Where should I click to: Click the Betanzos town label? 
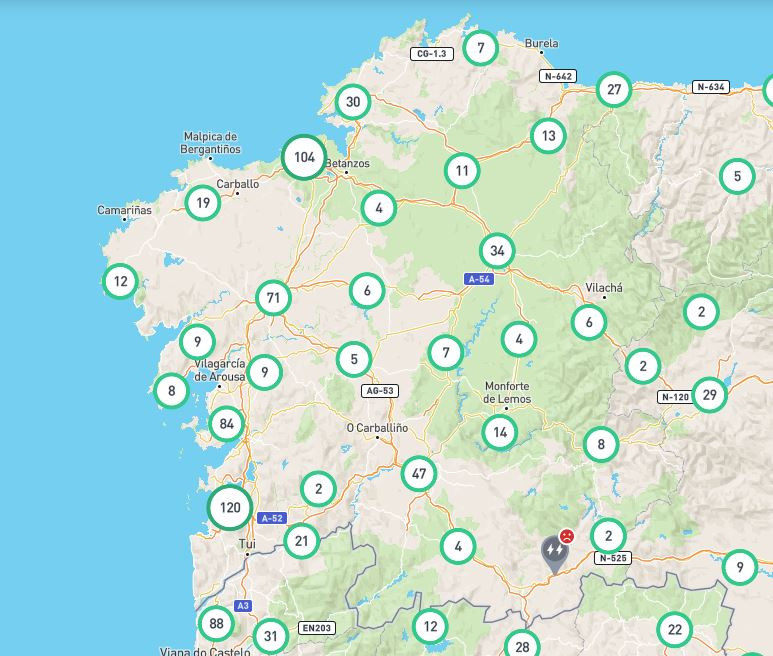348,163
